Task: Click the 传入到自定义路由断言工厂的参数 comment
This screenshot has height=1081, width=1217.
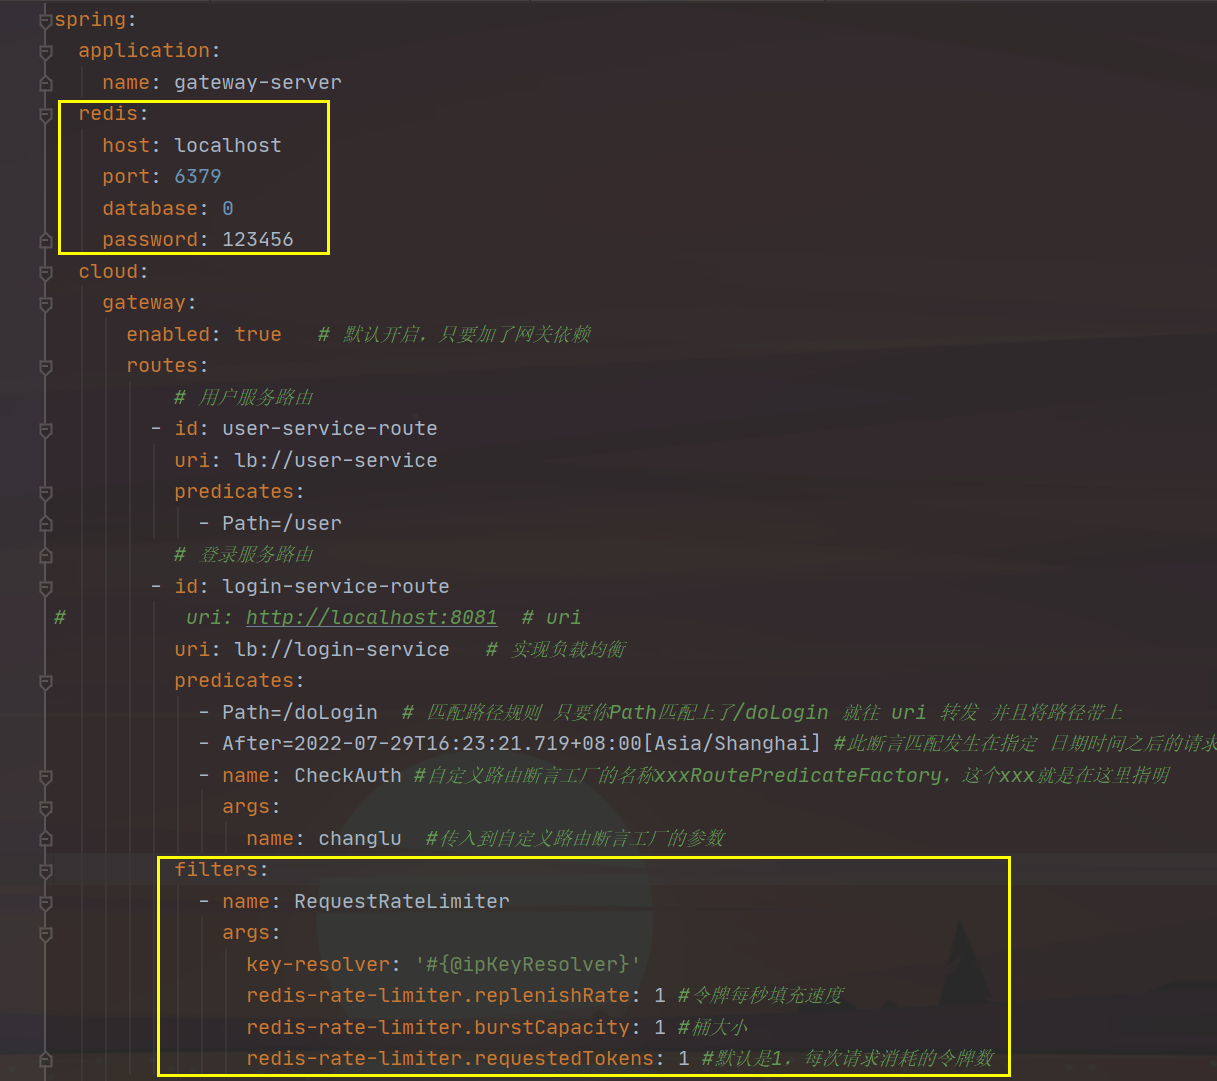Action: [x=575, y=838]
